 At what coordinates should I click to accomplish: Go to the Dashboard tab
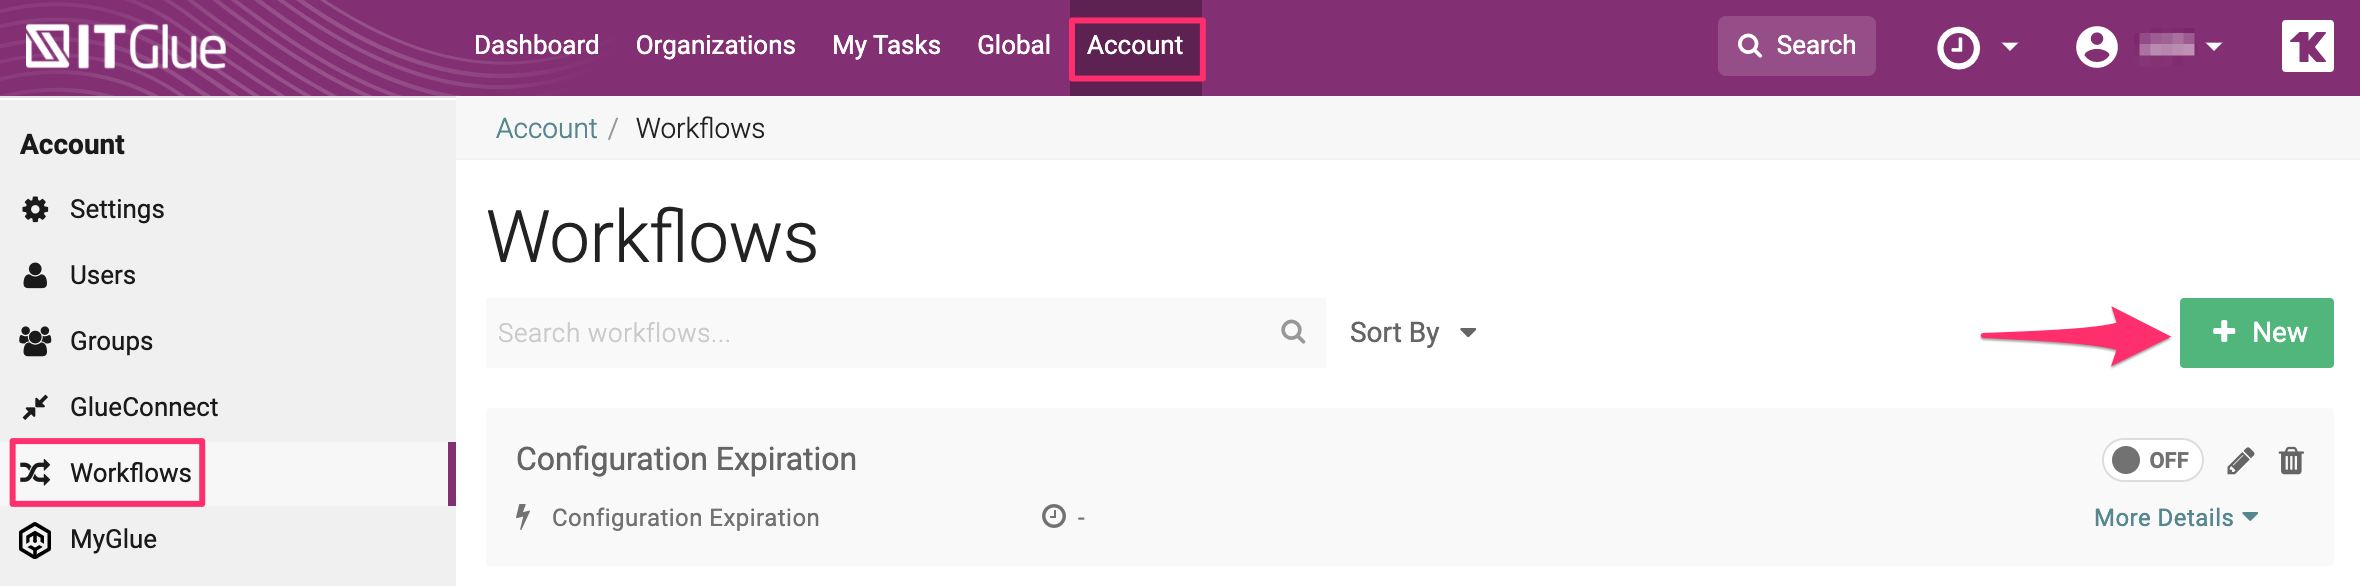536,46
